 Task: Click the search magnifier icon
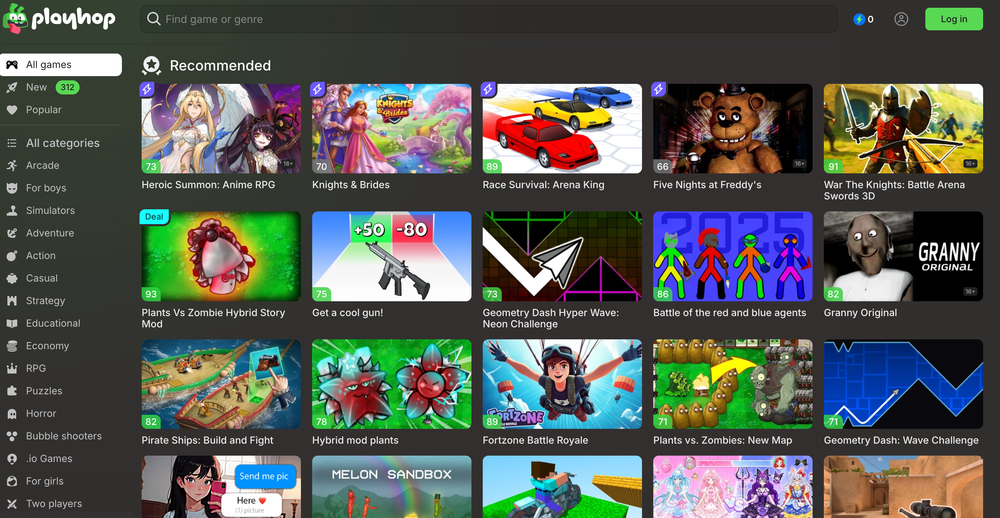coord(154,19)
